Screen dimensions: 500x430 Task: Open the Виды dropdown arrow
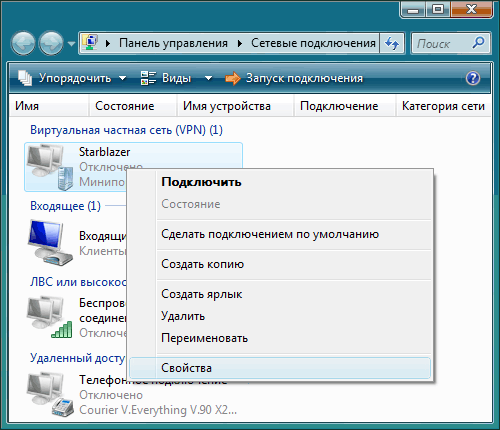pos(208,78)
